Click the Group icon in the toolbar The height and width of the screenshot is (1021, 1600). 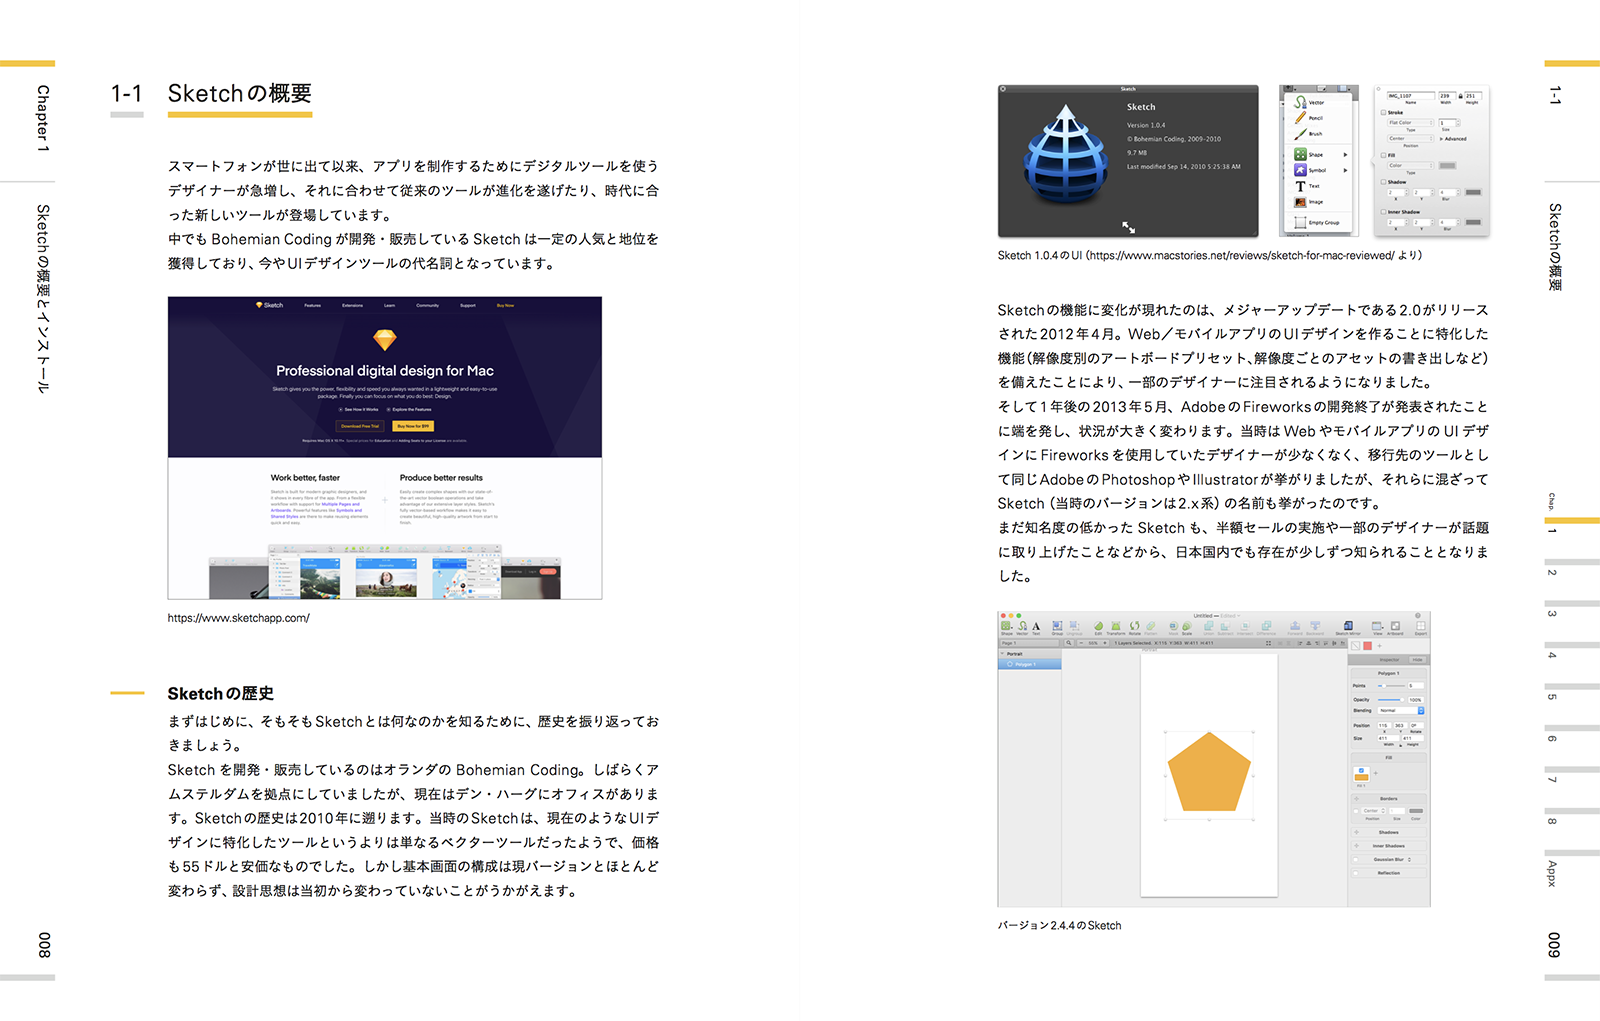[1057, 626]
